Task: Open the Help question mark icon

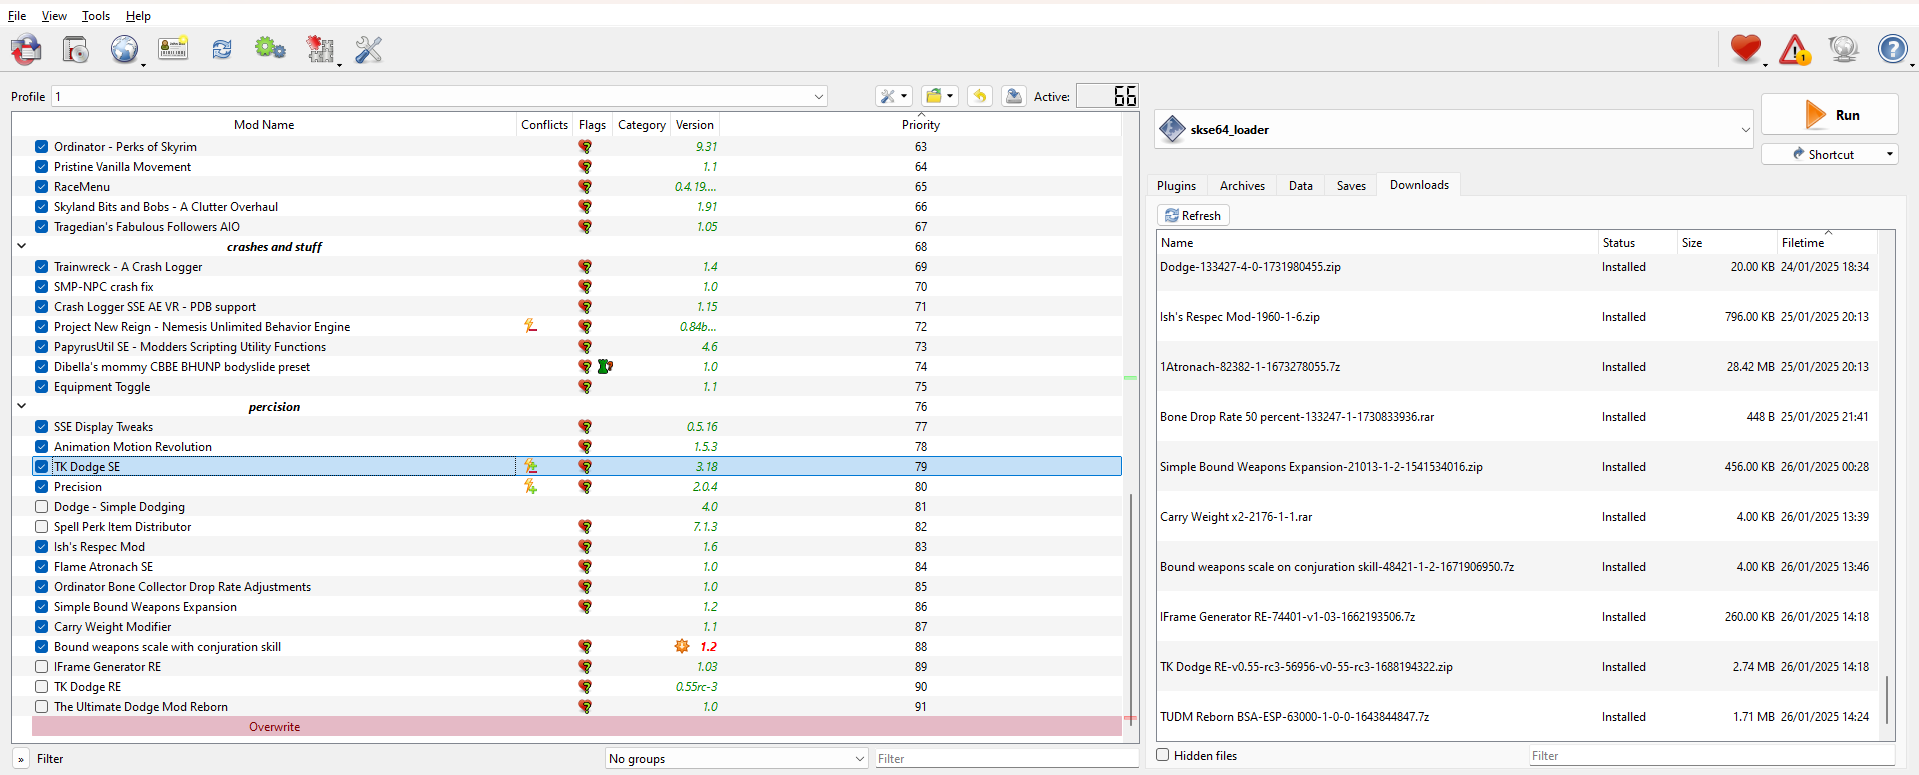Action: [x=1893, y=48]
